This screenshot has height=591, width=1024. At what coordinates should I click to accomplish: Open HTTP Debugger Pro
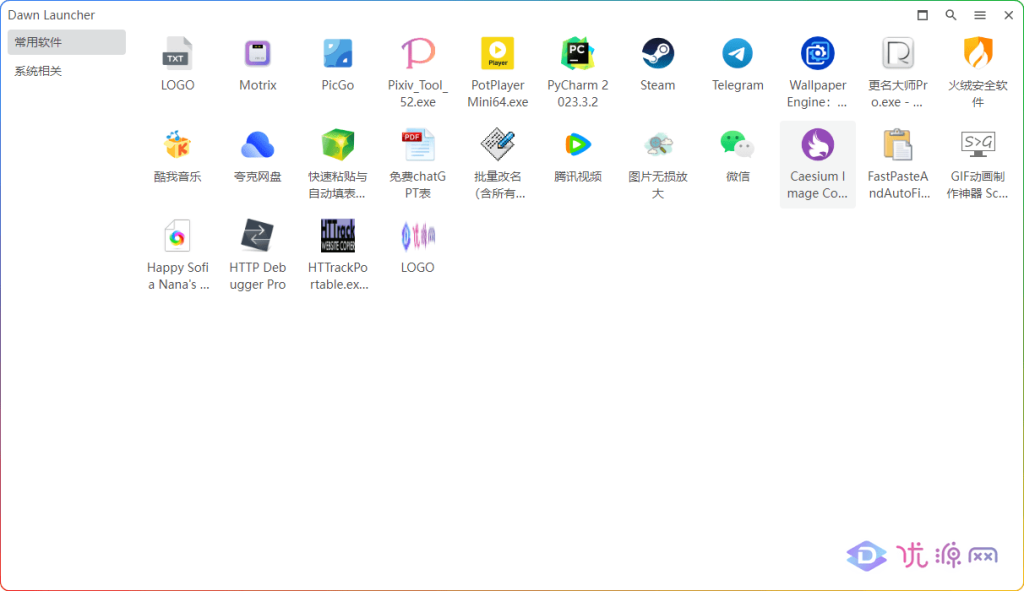(x=257, y=237)
